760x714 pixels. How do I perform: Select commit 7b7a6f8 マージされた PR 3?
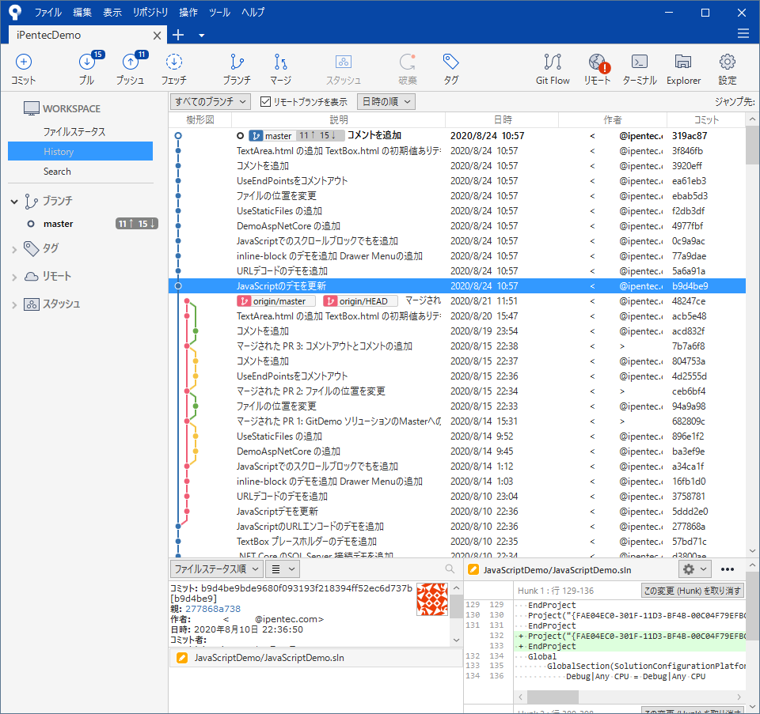(x=457, y=346)
